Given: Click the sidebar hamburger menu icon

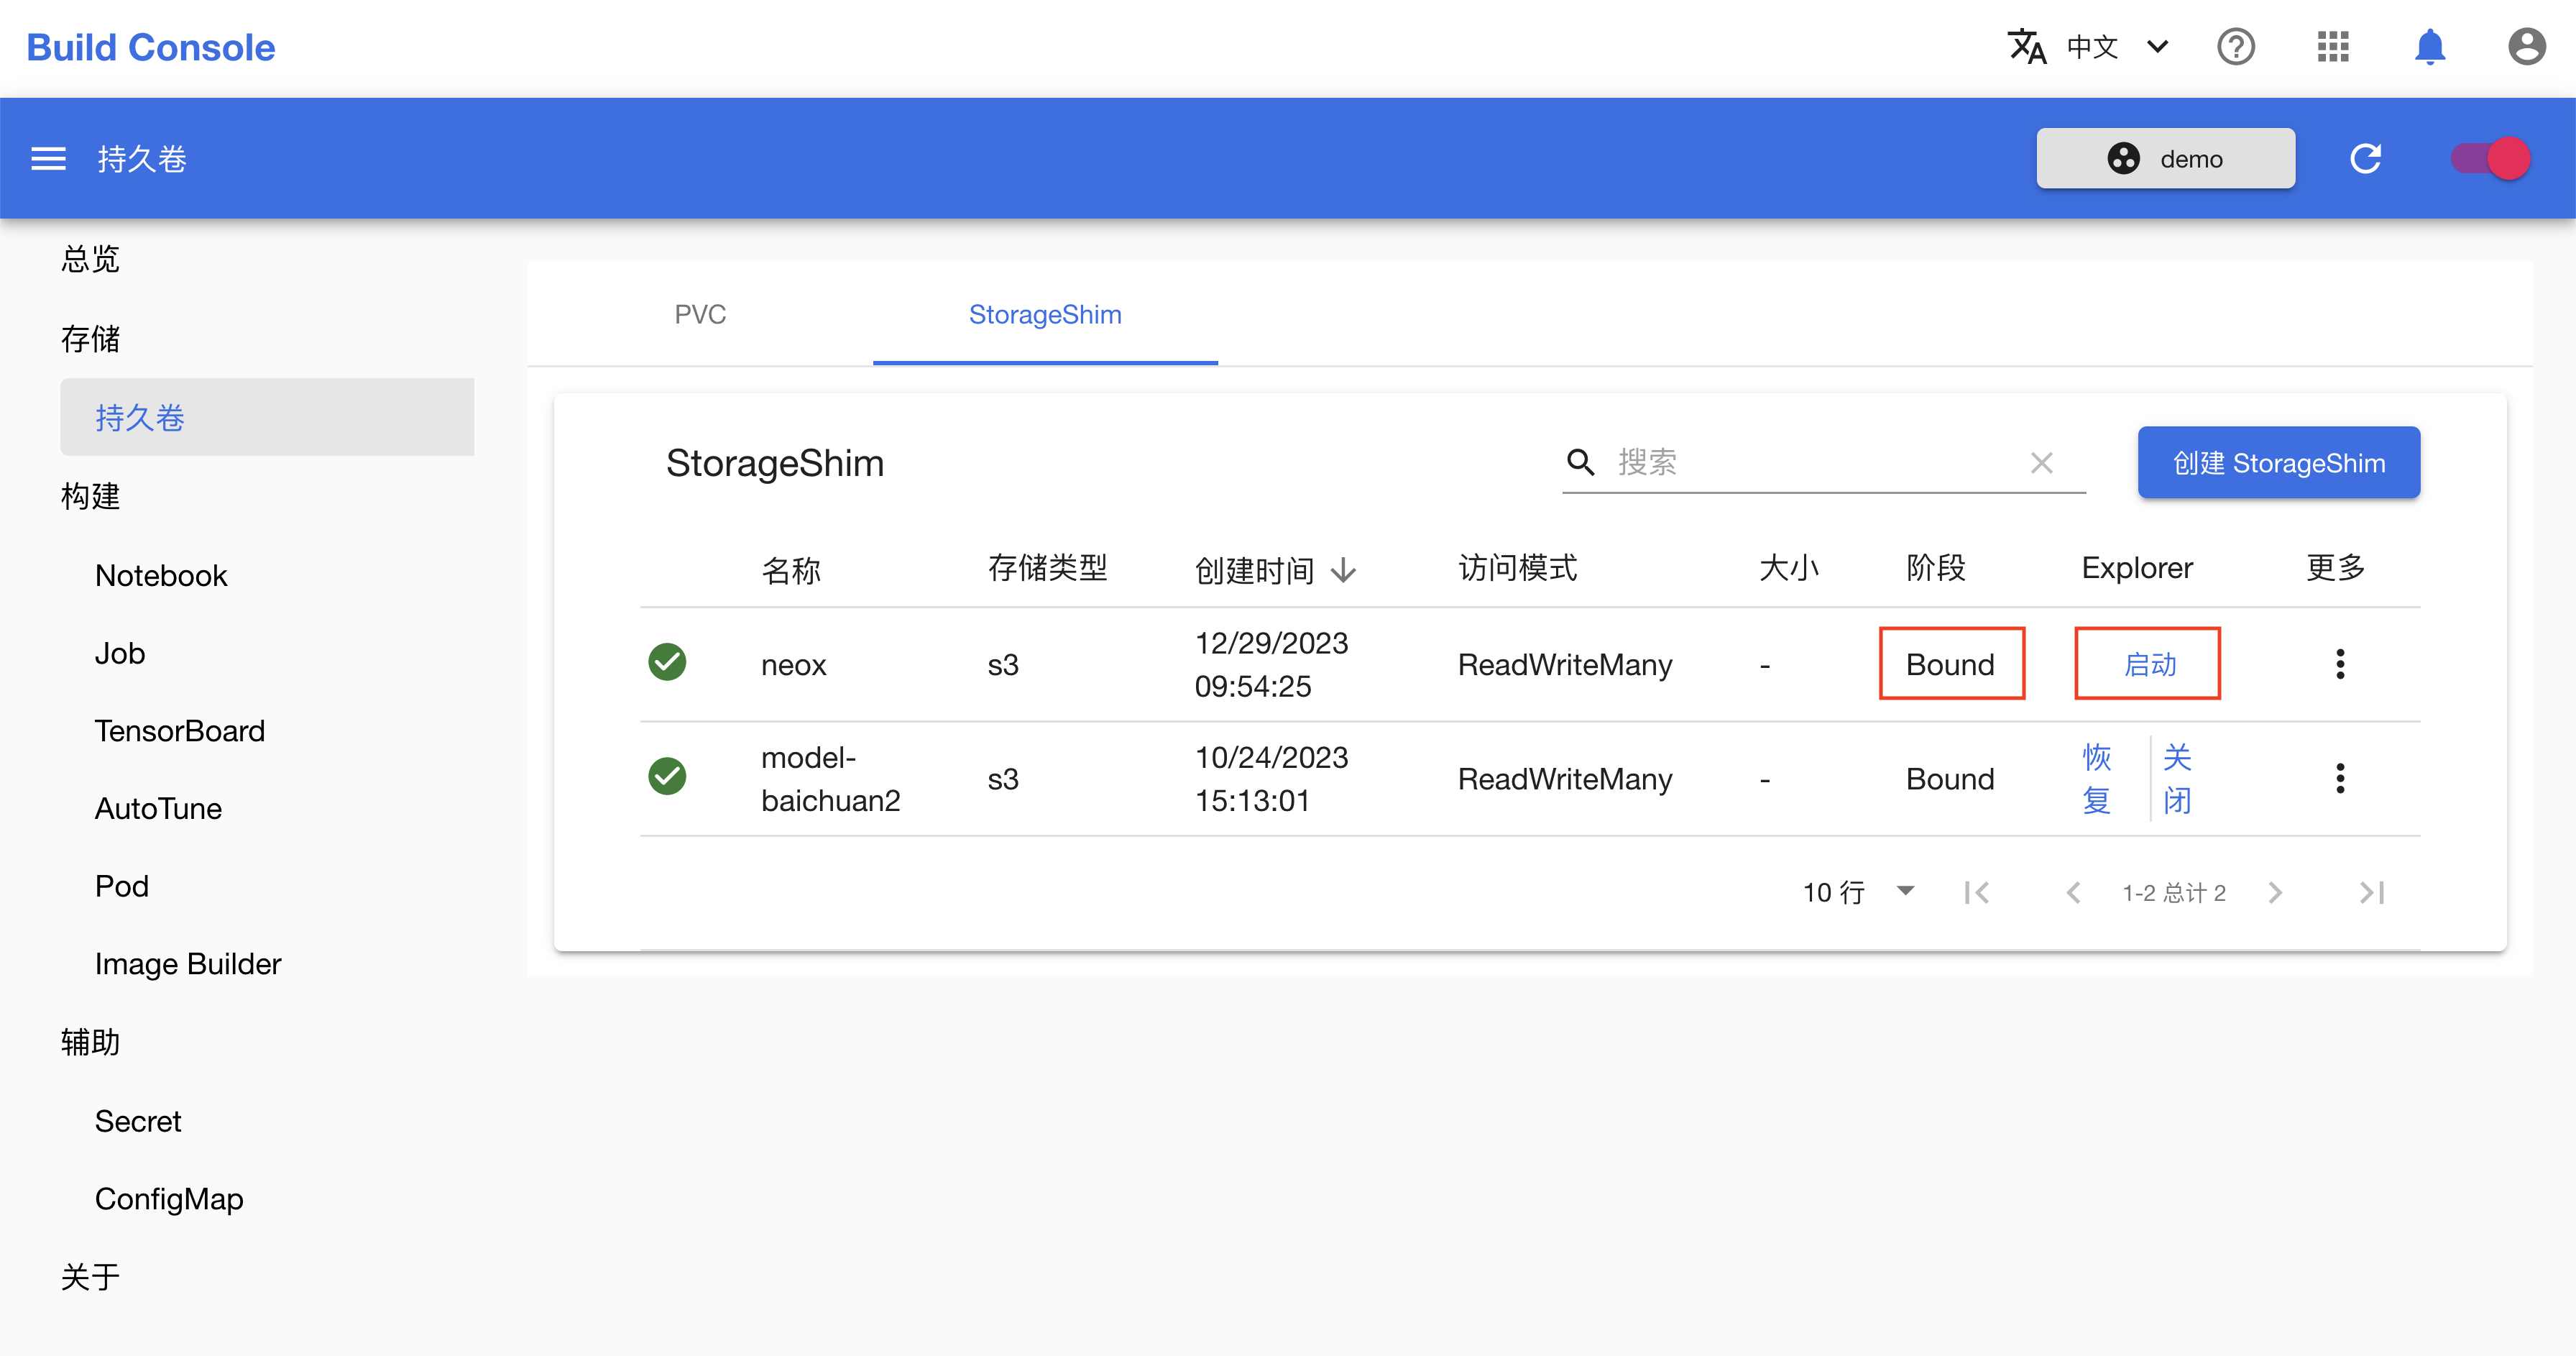Looking at the screenshot, I should 46,158.
